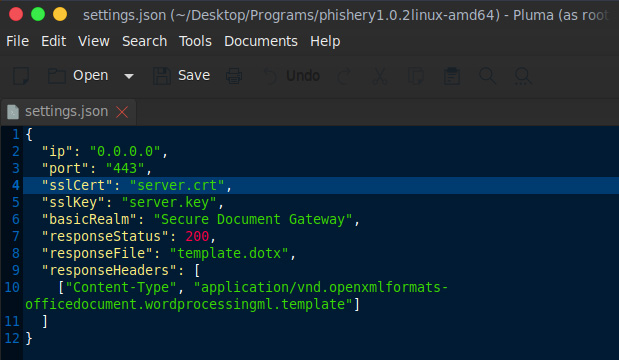Image resolution: width=619 pixels, height=360 pixels.
Task: Click the Find and Replace icon
Action: coord(523,76)
